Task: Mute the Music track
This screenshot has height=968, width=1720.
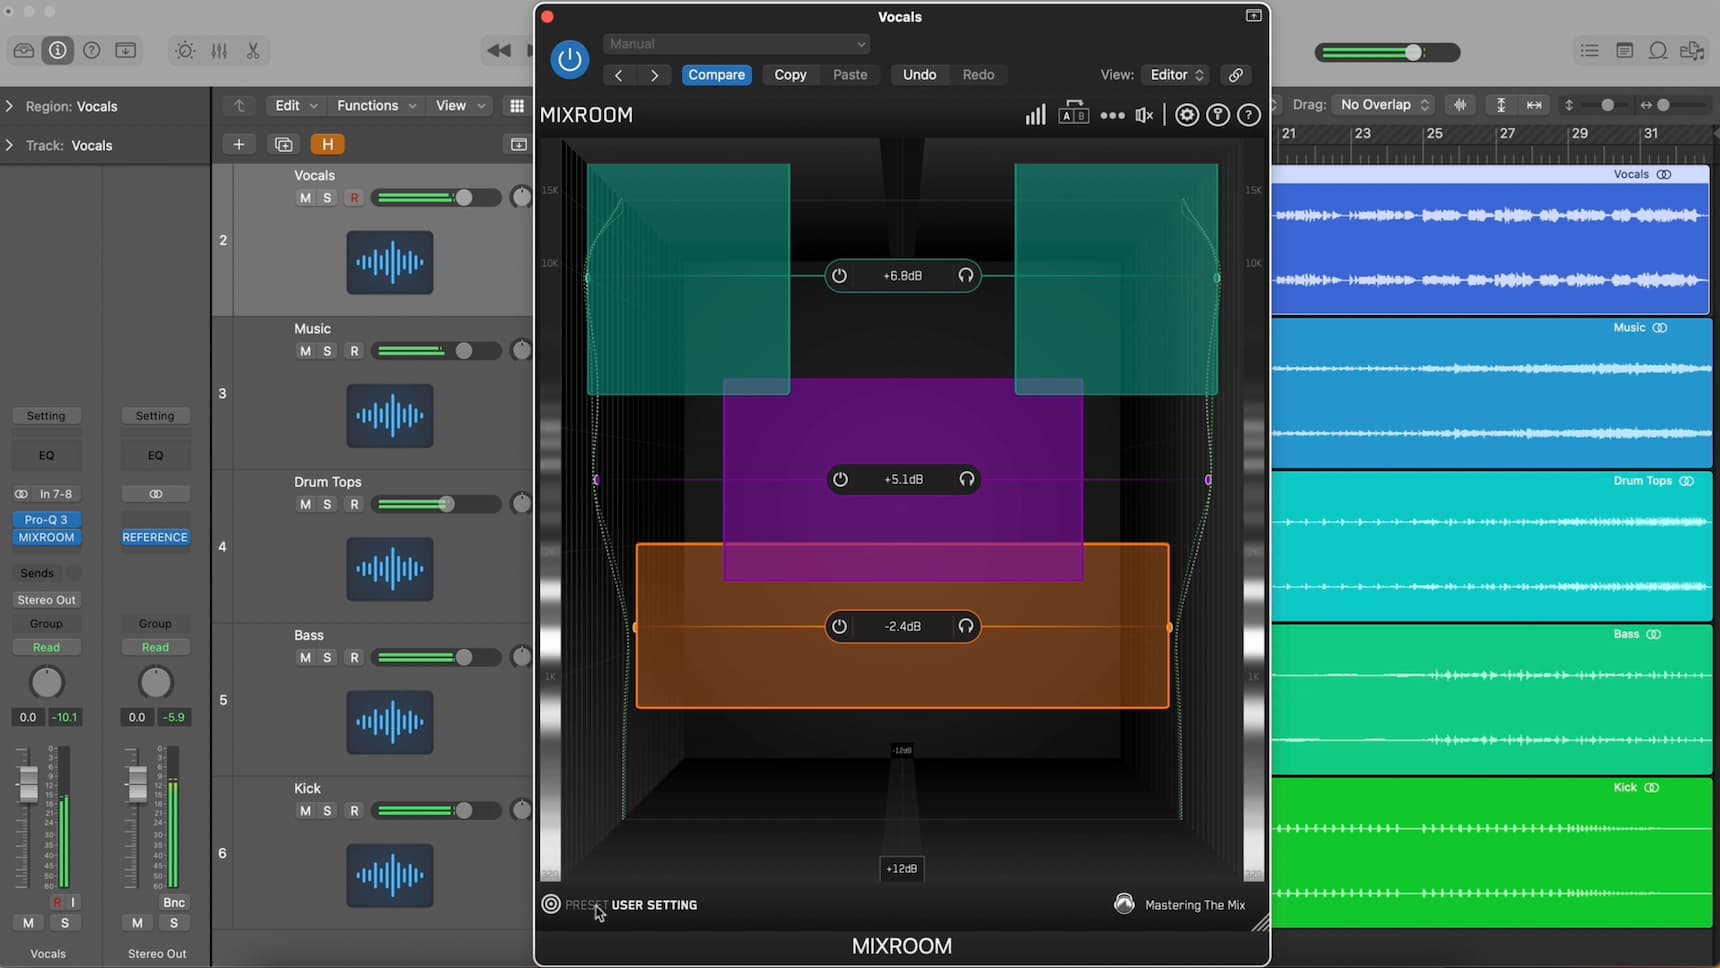Action: point(305,351)
